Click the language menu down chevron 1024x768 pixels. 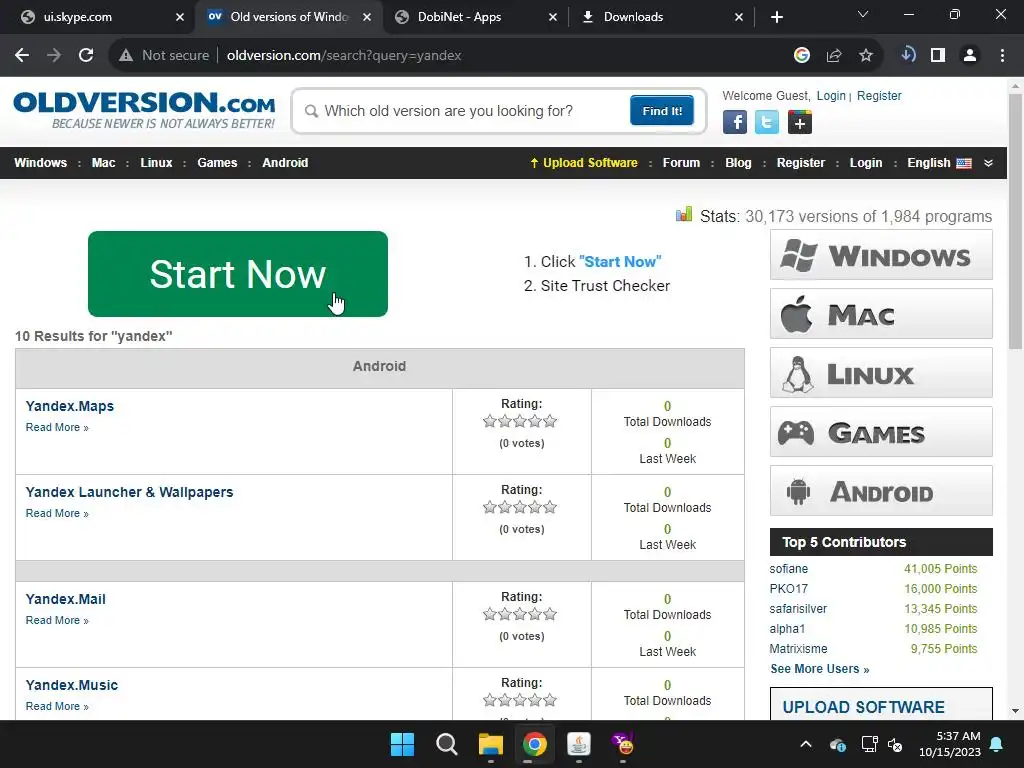[x=989, y=163]
